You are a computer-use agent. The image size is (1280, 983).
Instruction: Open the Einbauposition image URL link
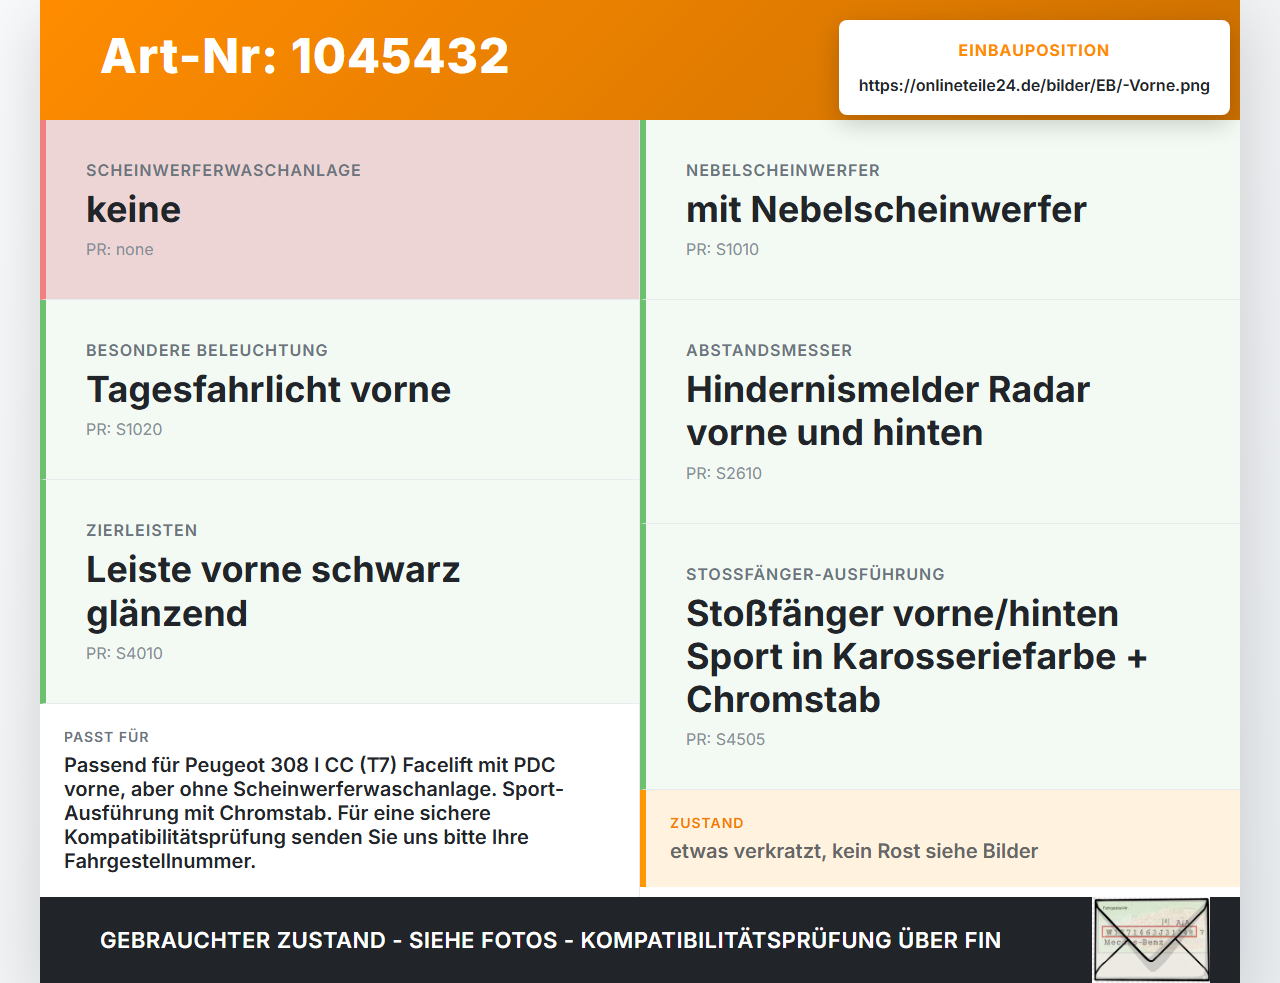(x=1034, y=86)
